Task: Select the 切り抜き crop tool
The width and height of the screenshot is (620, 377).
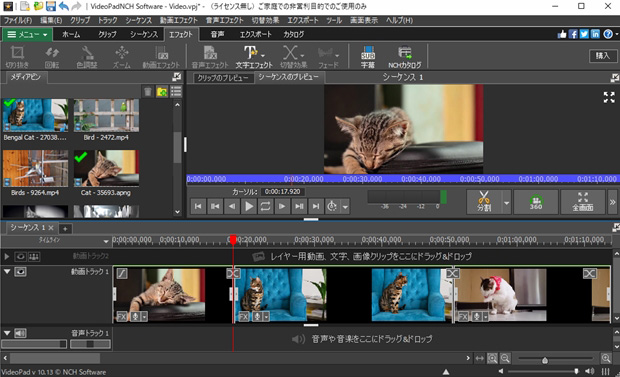Action: point(17,57)
